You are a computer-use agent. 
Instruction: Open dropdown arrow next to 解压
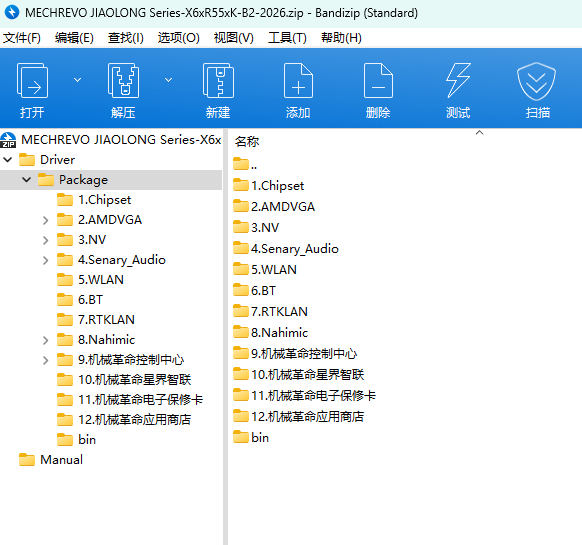point(169,80)
